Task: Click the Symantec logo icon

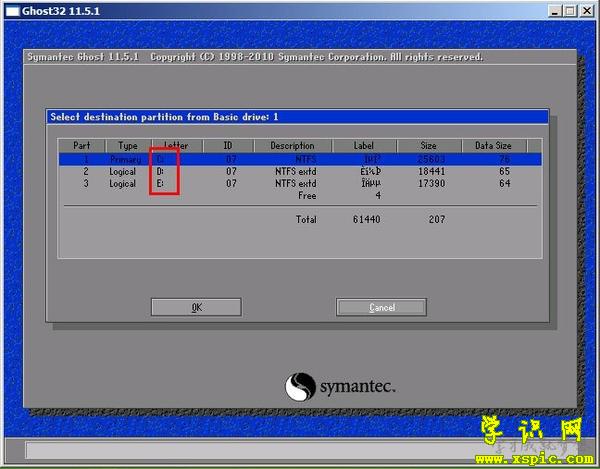Action: (x=300, y=387)
